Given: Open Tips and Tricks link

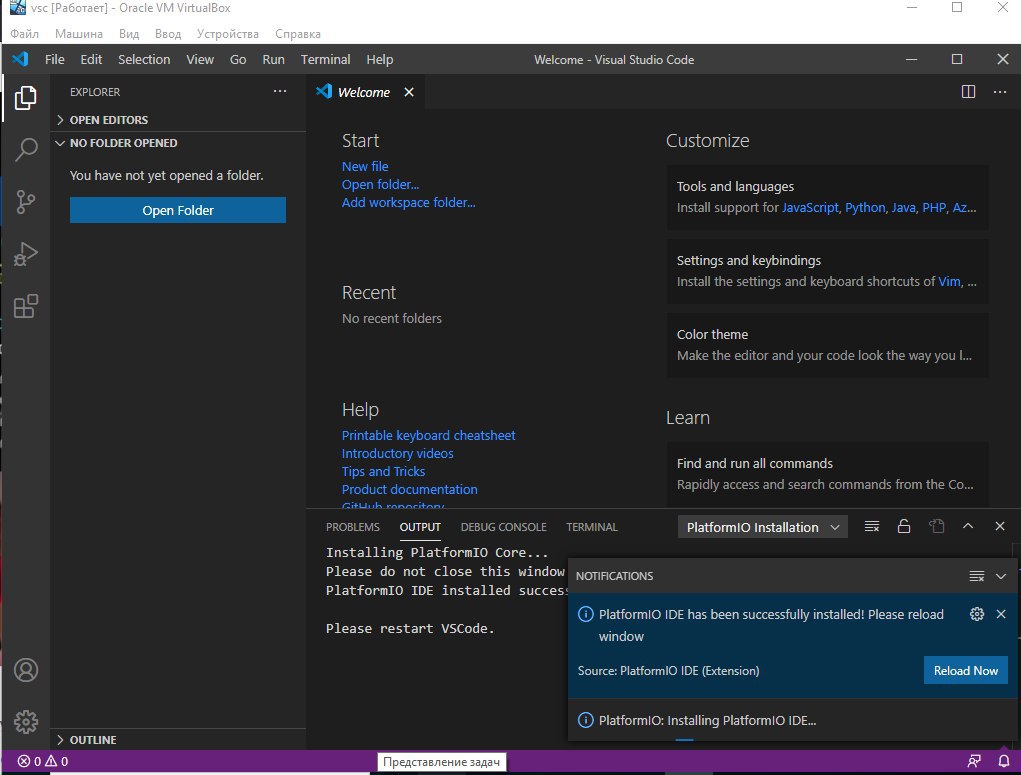Looking at the screenshot, I should (x=383, y=472).
